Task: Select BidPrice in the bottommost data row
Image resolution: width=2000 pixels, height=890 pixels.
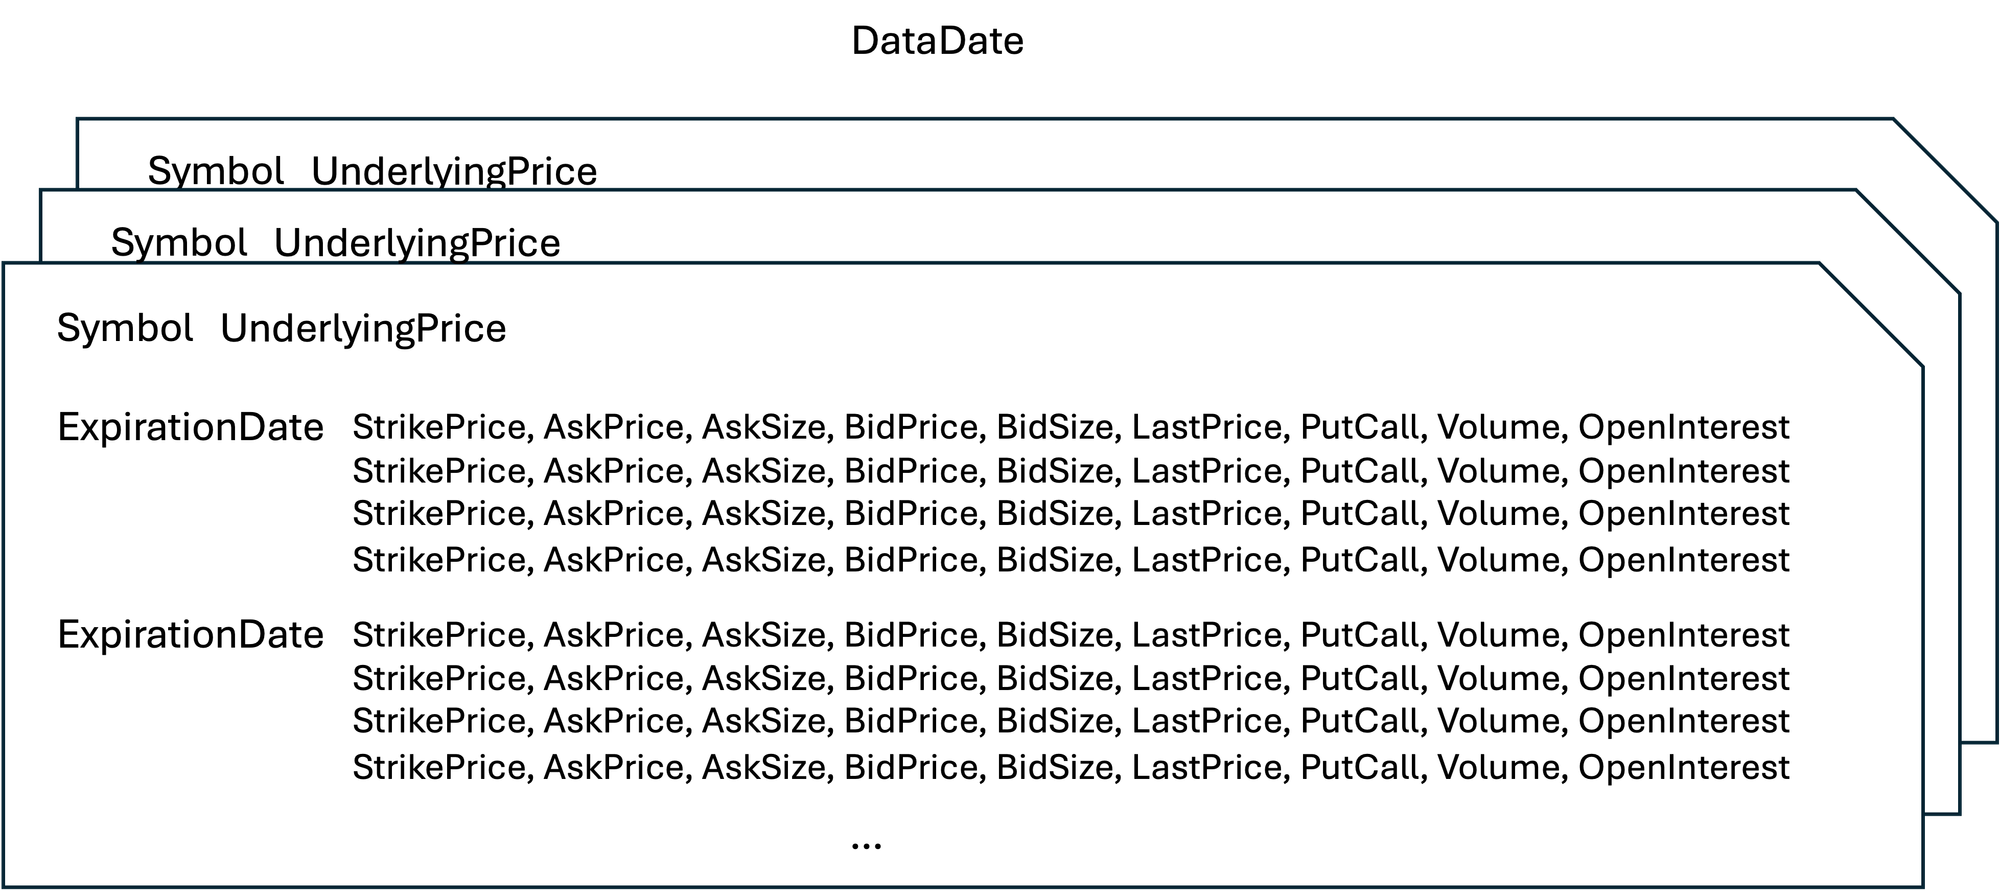Action: click(912, 768)
